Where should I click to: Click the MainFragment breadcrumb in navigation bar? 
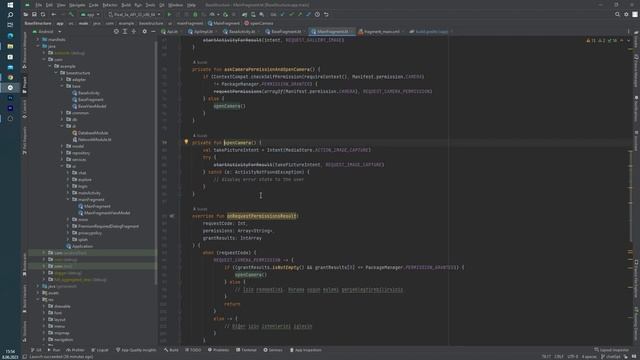coord(224,23)
